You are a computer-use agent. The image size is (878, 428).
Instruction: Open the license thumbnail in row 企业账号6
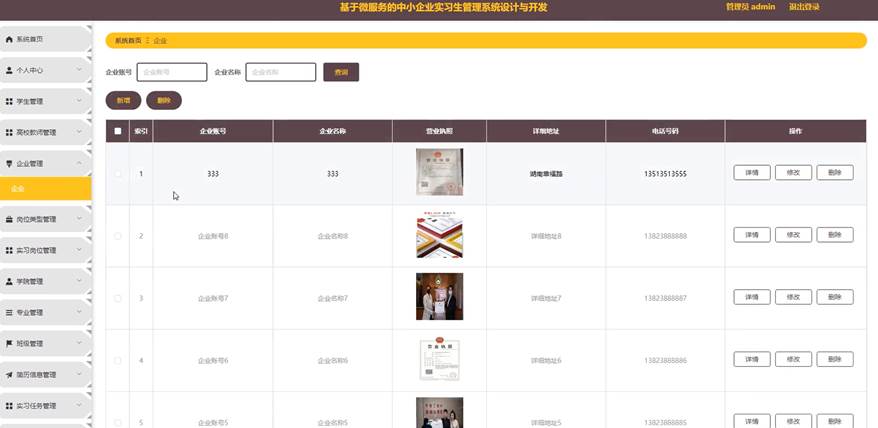(x=440, y=359)
